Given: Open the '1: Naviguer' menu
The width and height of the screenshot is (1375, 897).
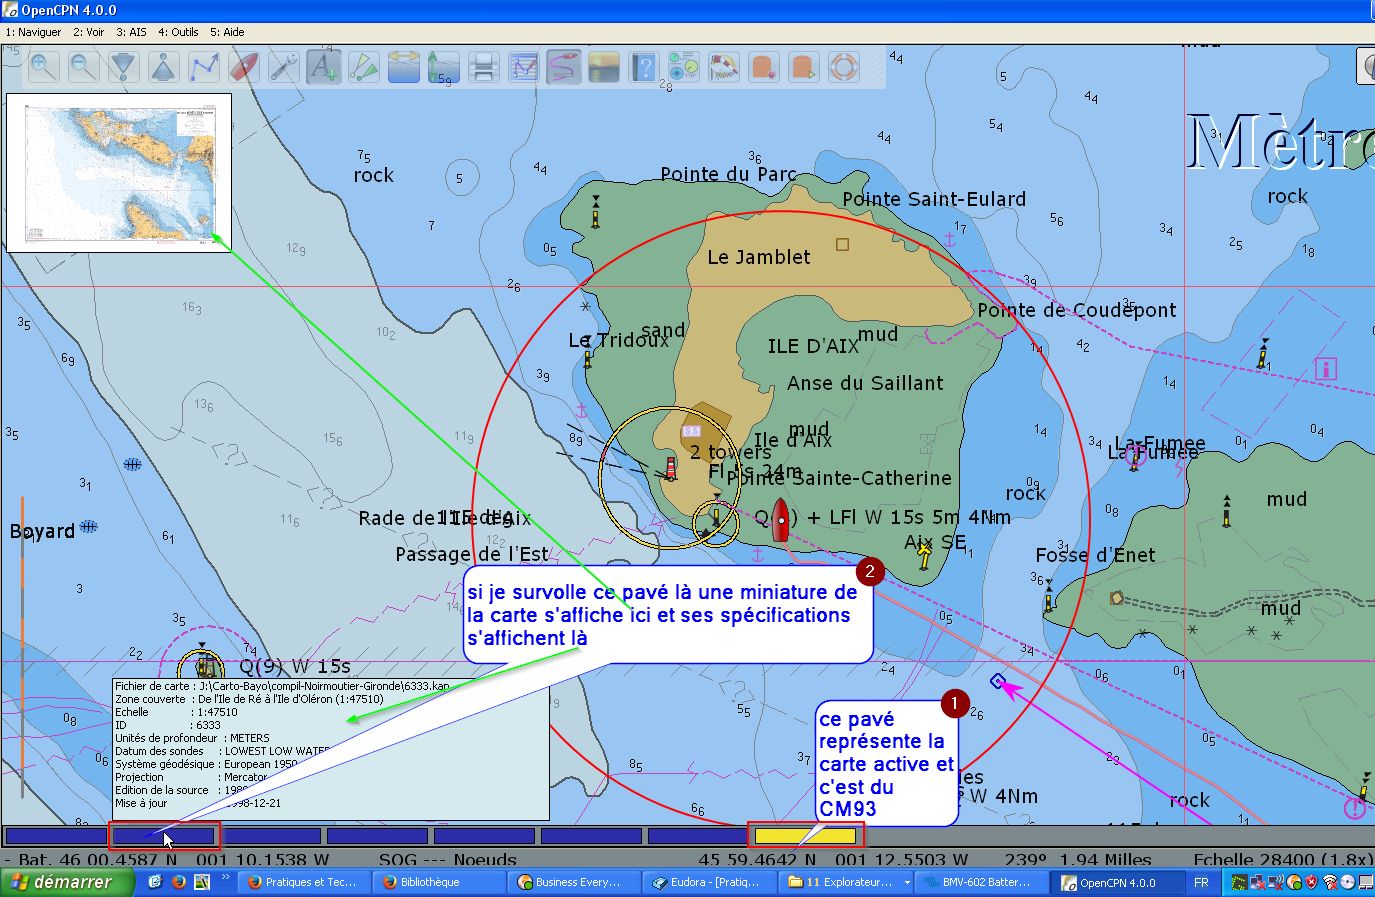Looking at the screenshot, I should 33,32.
